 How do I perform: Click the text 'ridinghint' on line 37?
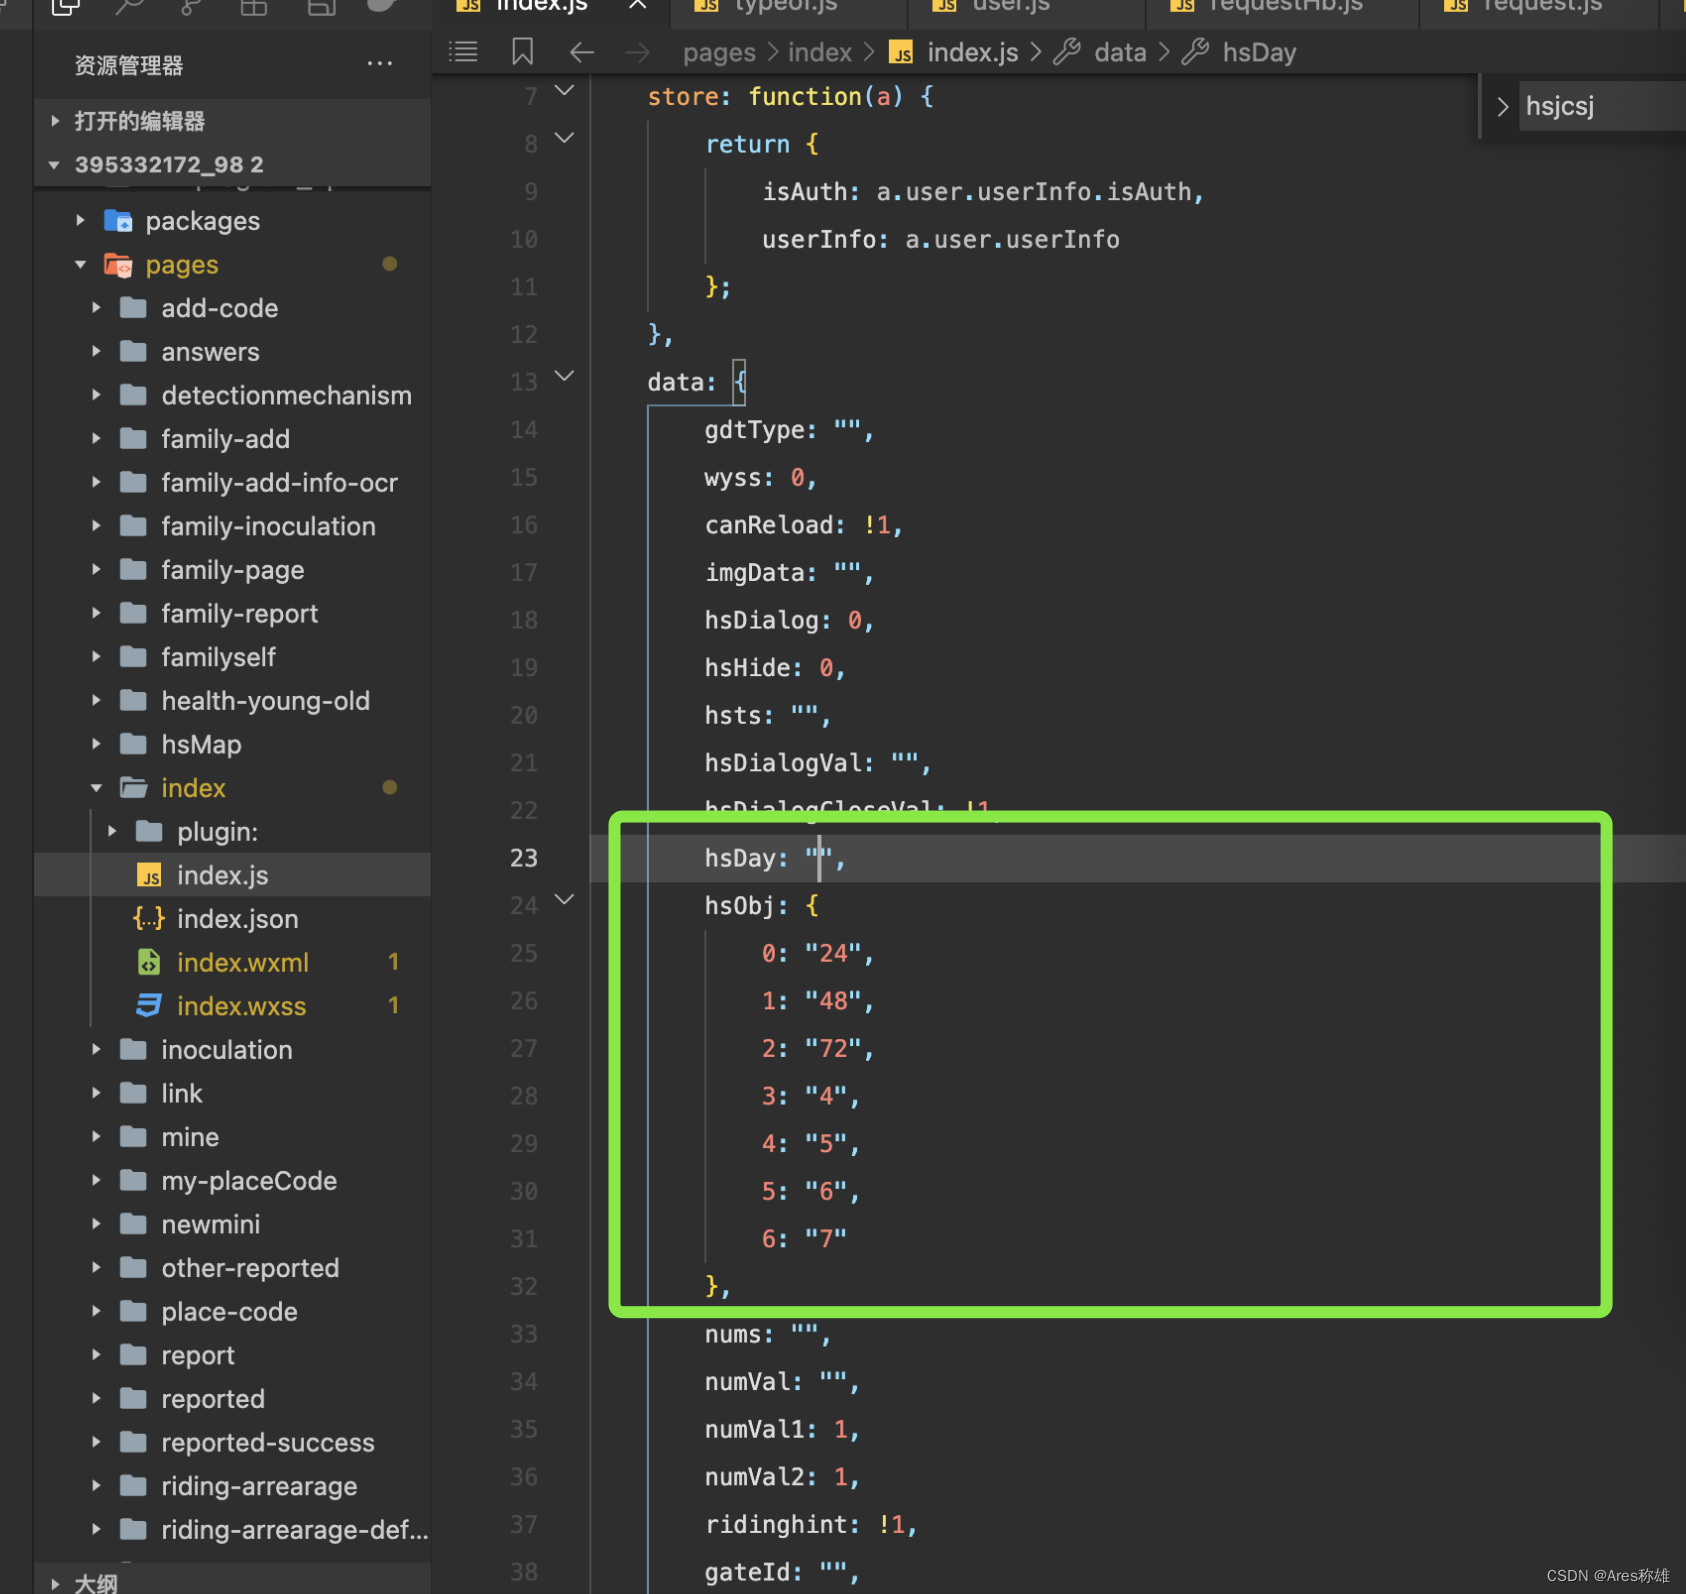pos(777,1525)
